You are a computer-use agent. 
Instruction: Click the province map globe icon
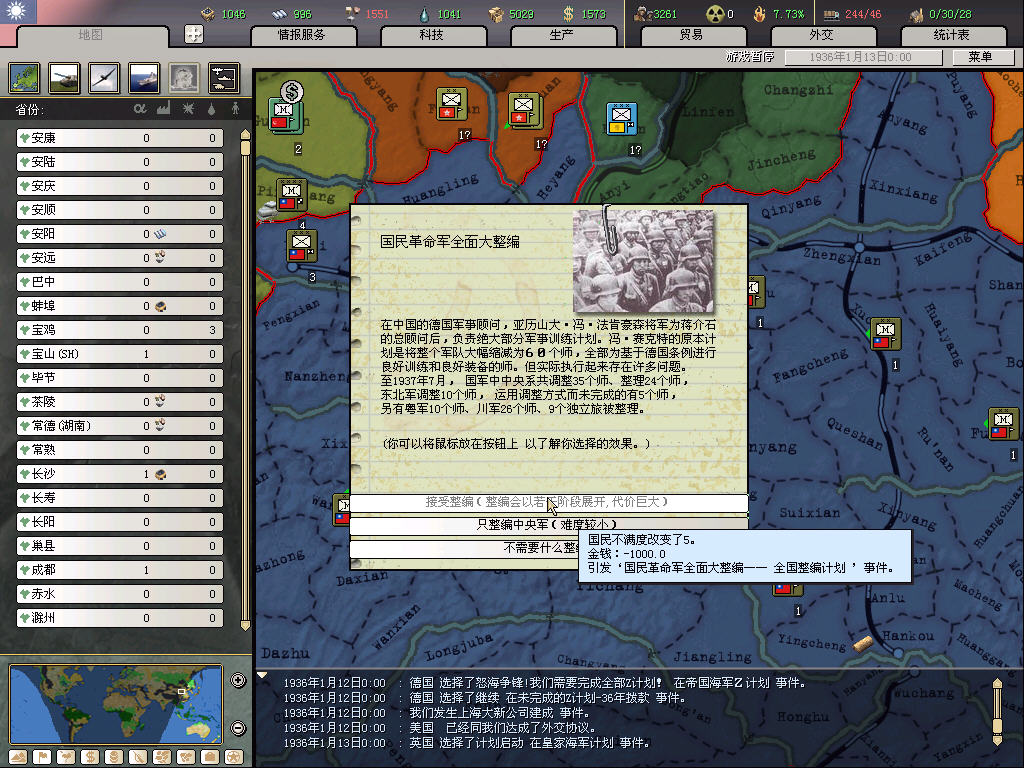click(x=24, y=77)
